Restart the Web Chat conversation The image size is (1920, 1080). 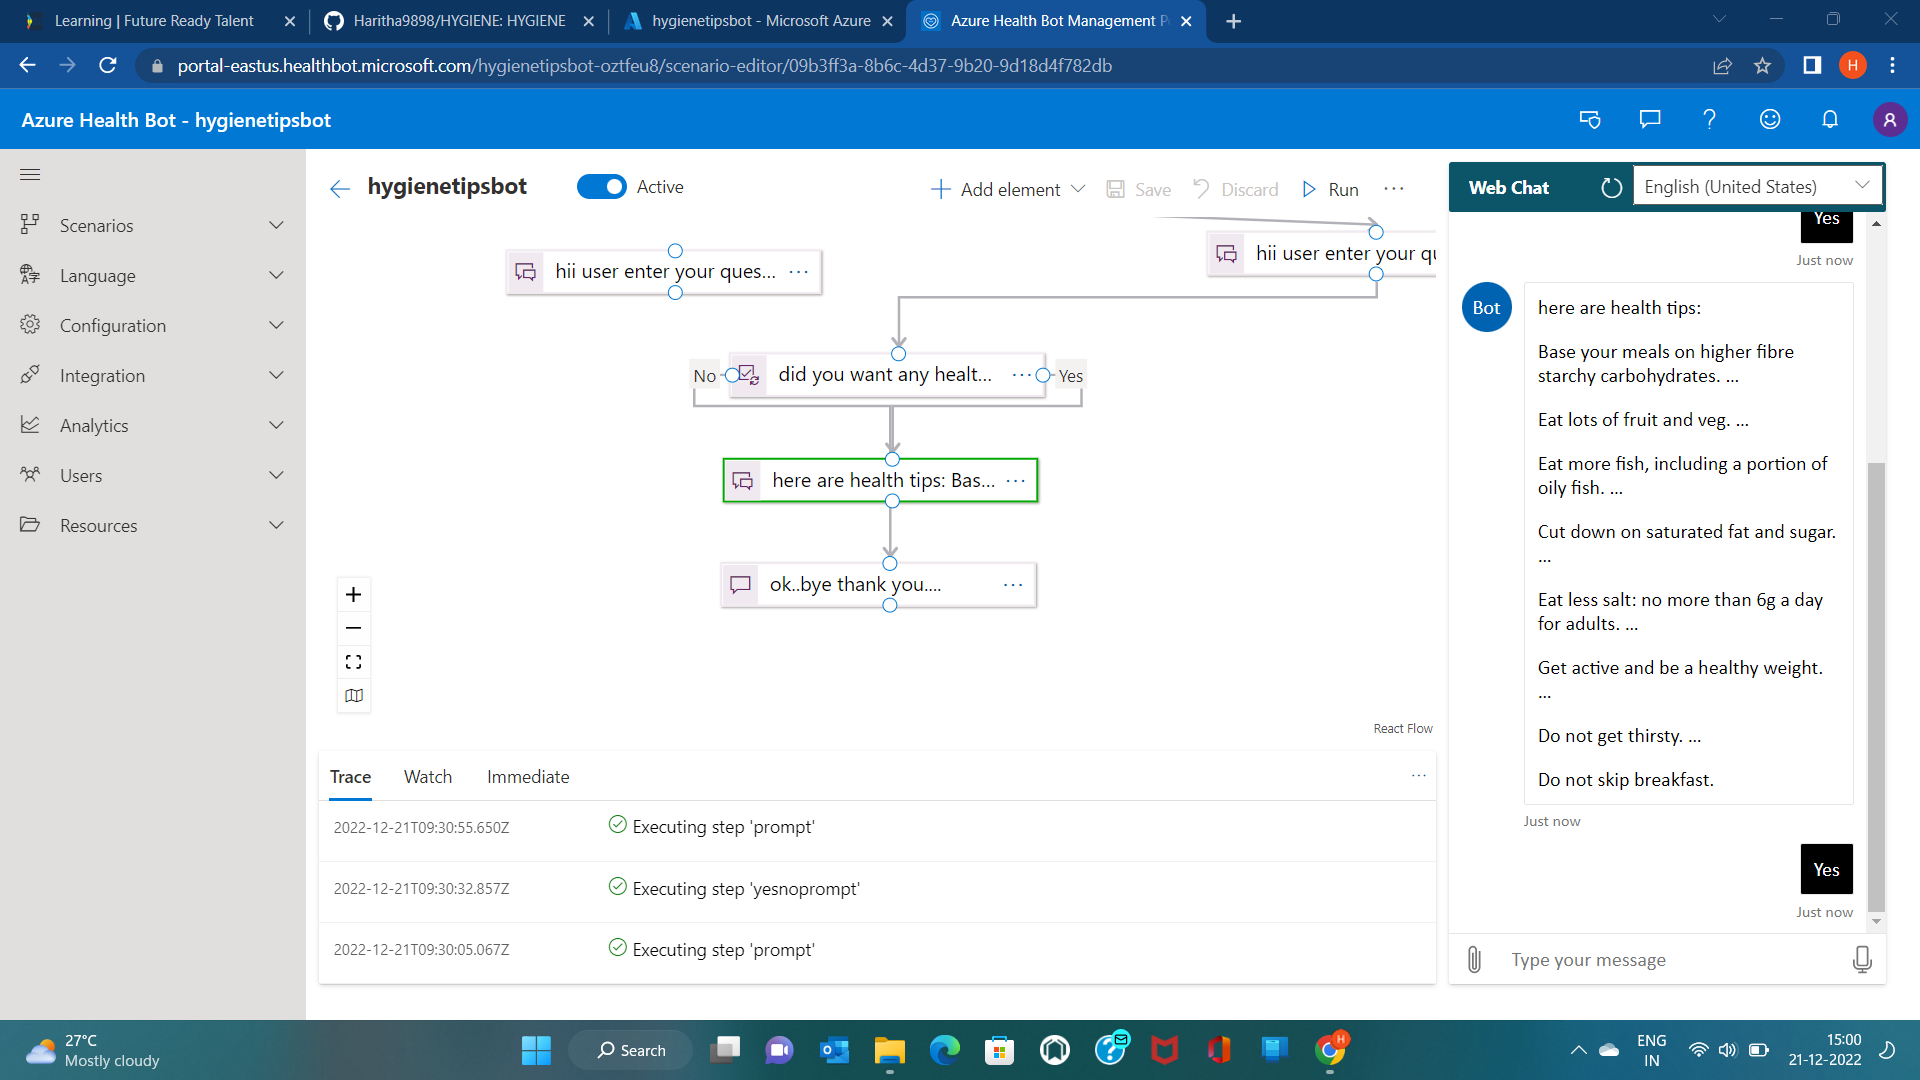point(1611,187)
